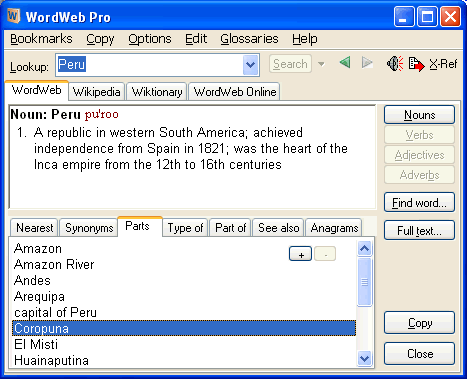Open the Lookup word dropdown arrow
Image resolution: width=467 pixels, height=379 pixels.
251,65
